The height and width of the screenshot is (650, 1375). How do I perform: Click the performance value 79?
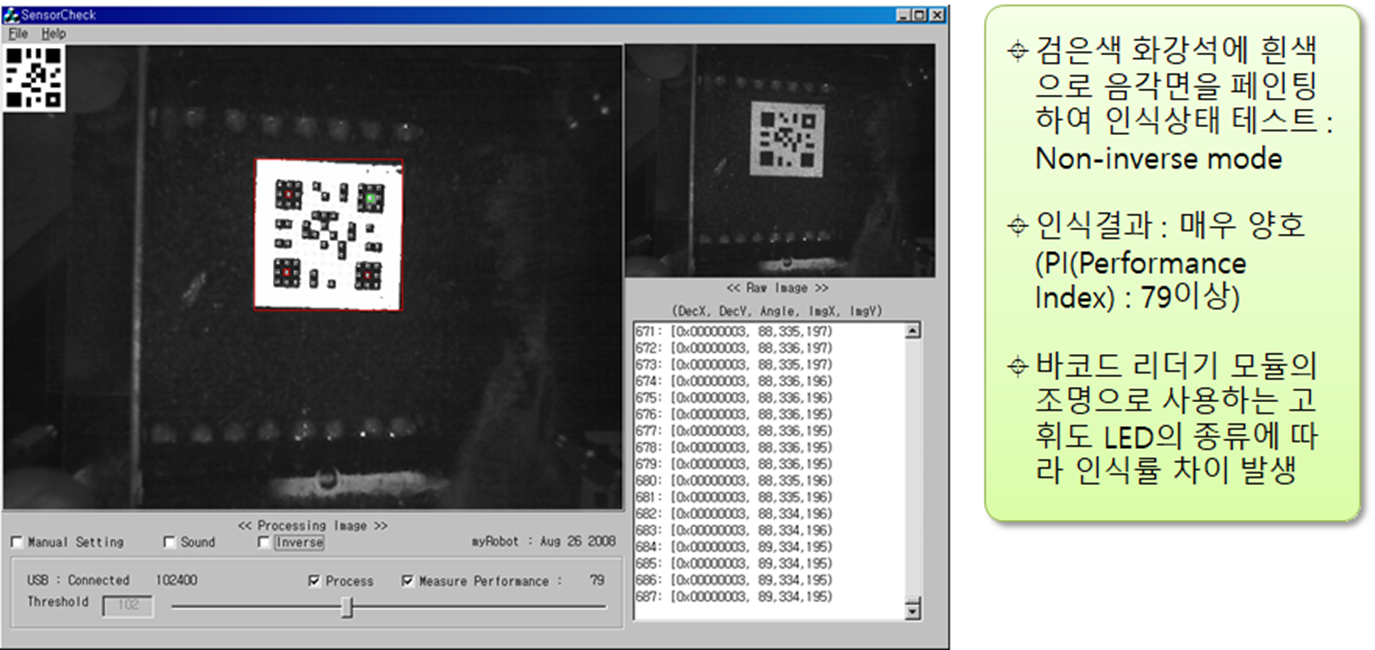597,580
